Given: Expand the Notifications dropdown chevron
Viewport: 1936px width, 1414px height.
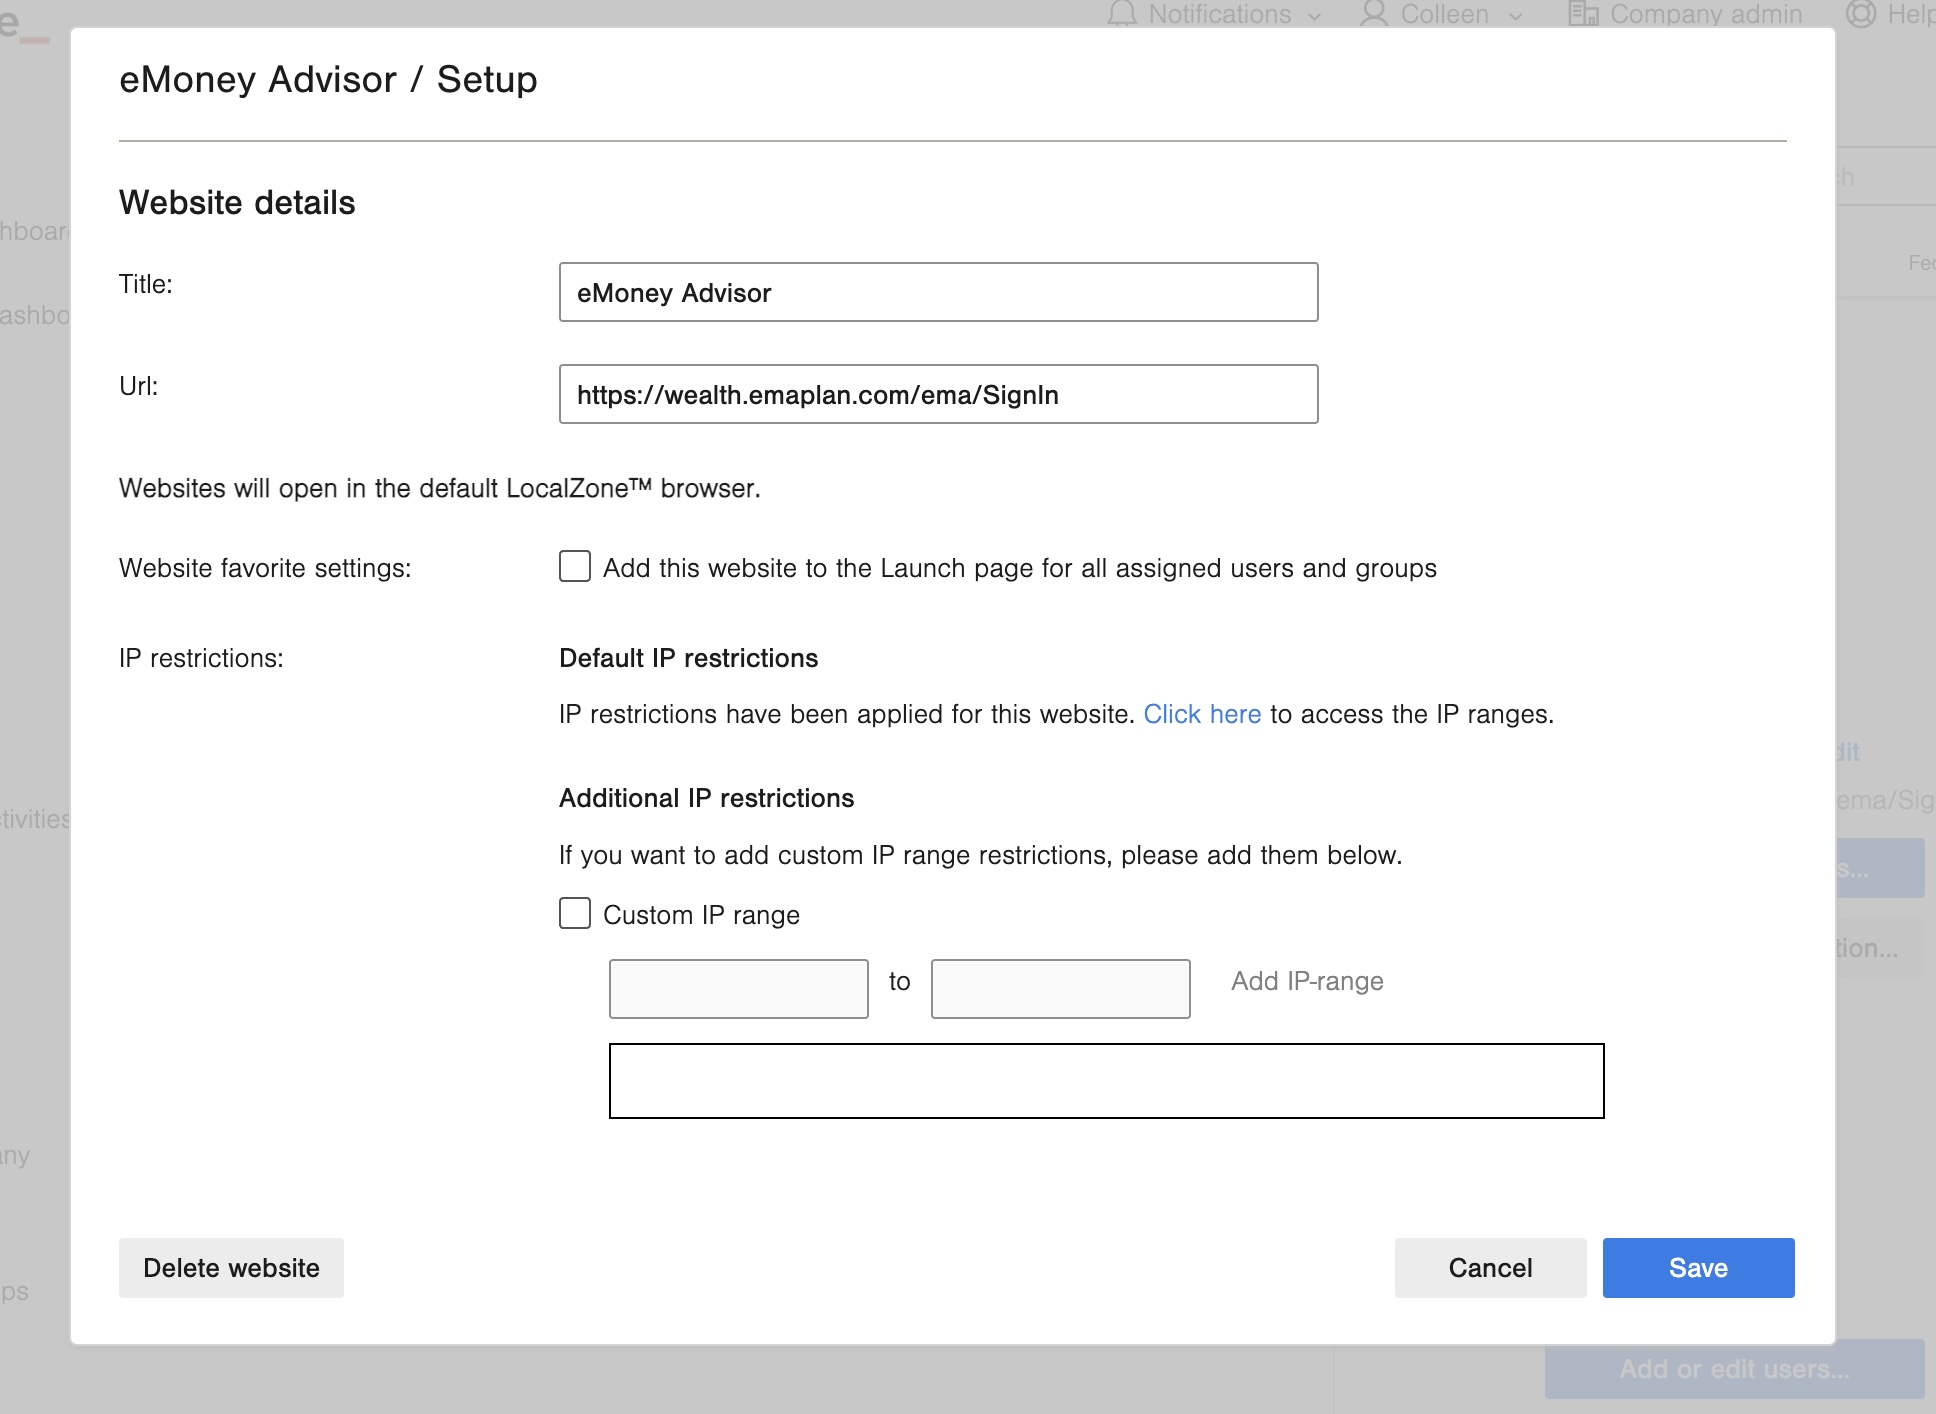Looking at the screenshot, I should (x=1315, y=16).
